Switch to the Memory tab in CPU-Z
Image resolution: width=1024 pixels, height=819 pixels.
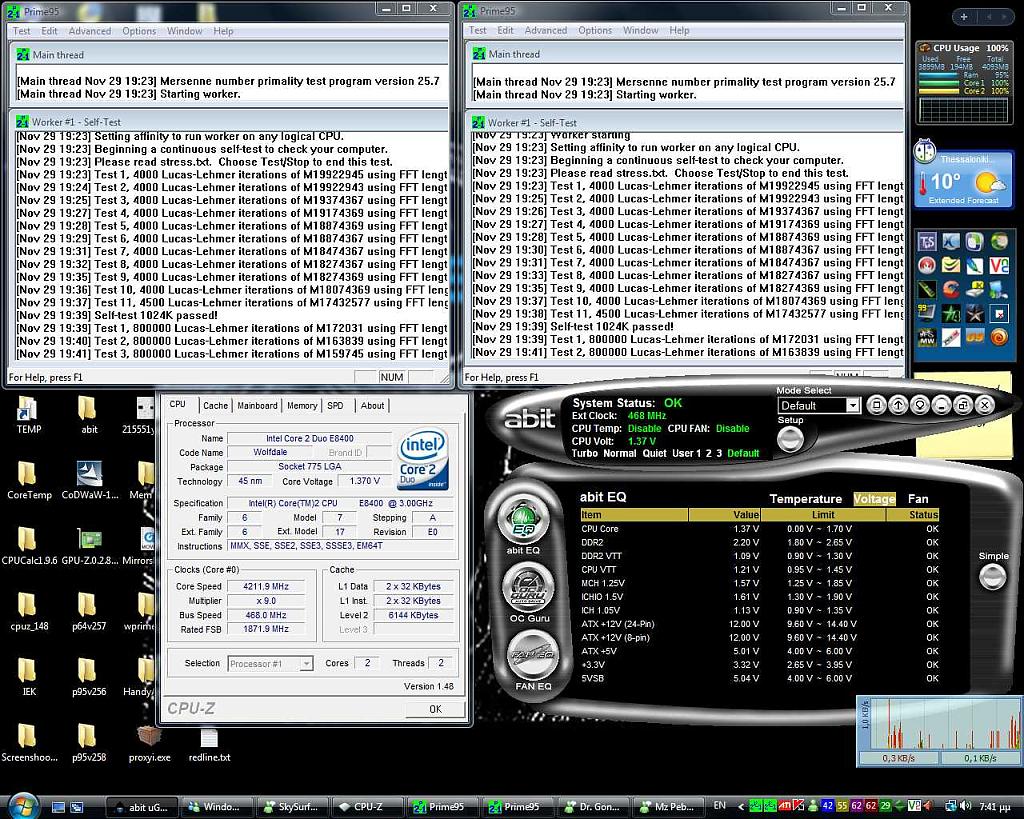(x=302, y=405)
